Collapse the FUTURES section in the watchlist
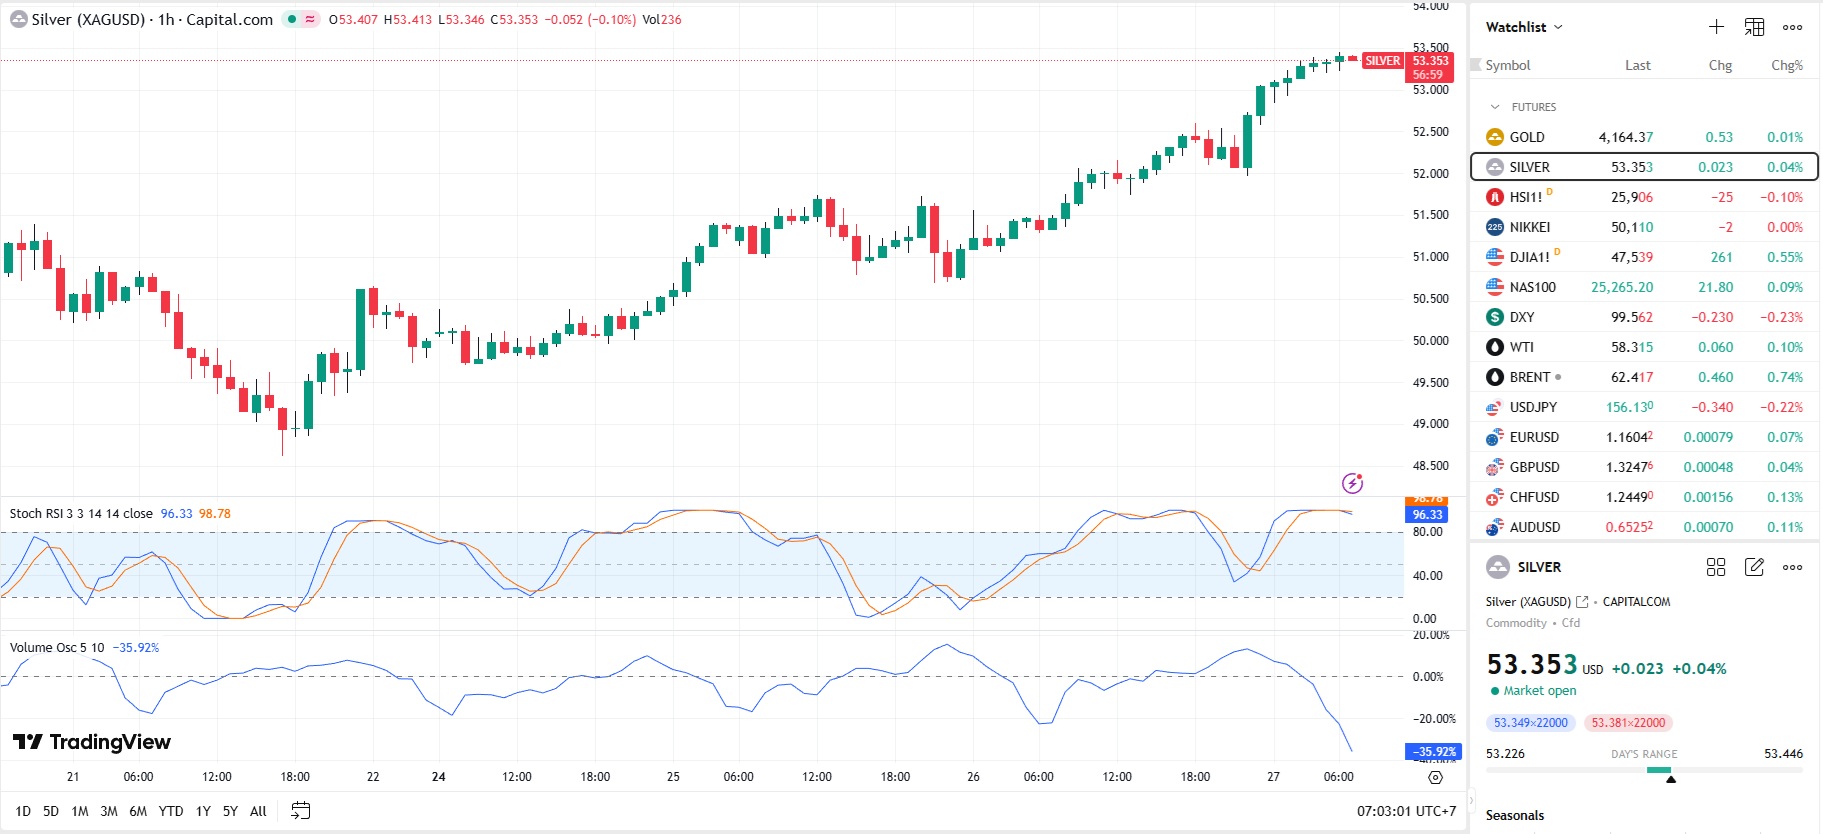The width and height of the screenshot is (1823, 834). [1495, 107]
